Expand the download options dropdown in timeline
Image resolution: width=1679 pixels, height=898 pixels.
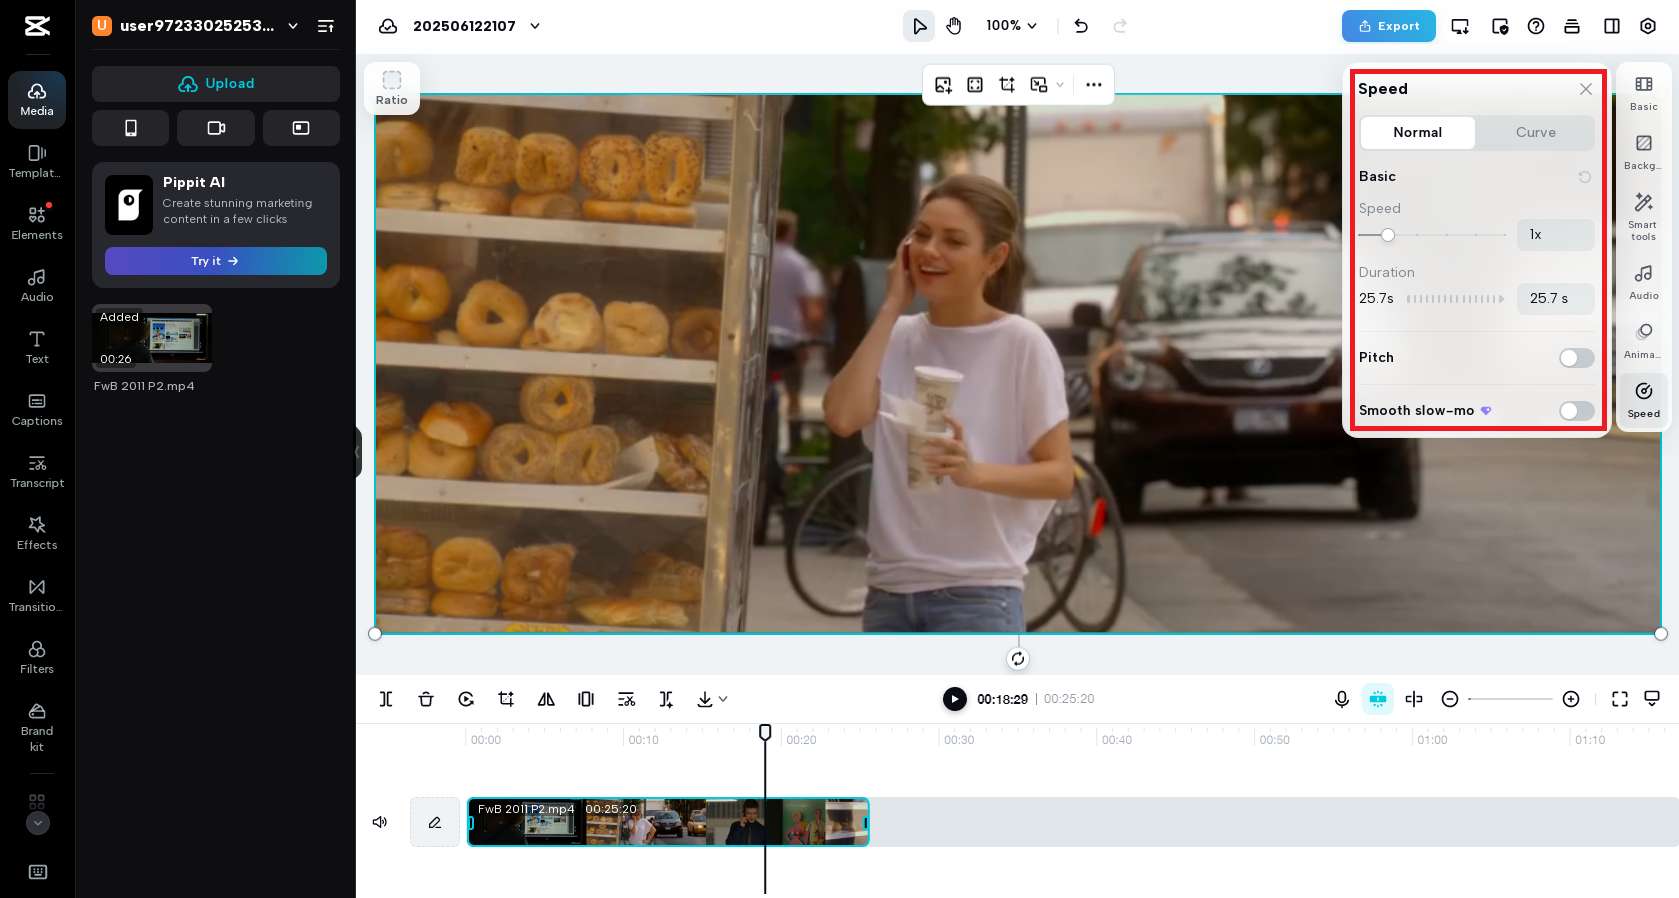[x=723, y=699]
